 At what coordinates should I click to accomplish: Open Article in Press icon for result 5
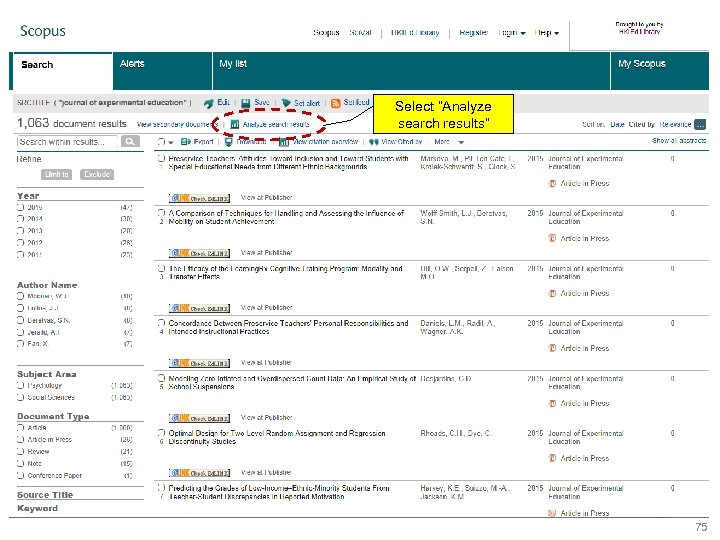[x=552, y=403]
